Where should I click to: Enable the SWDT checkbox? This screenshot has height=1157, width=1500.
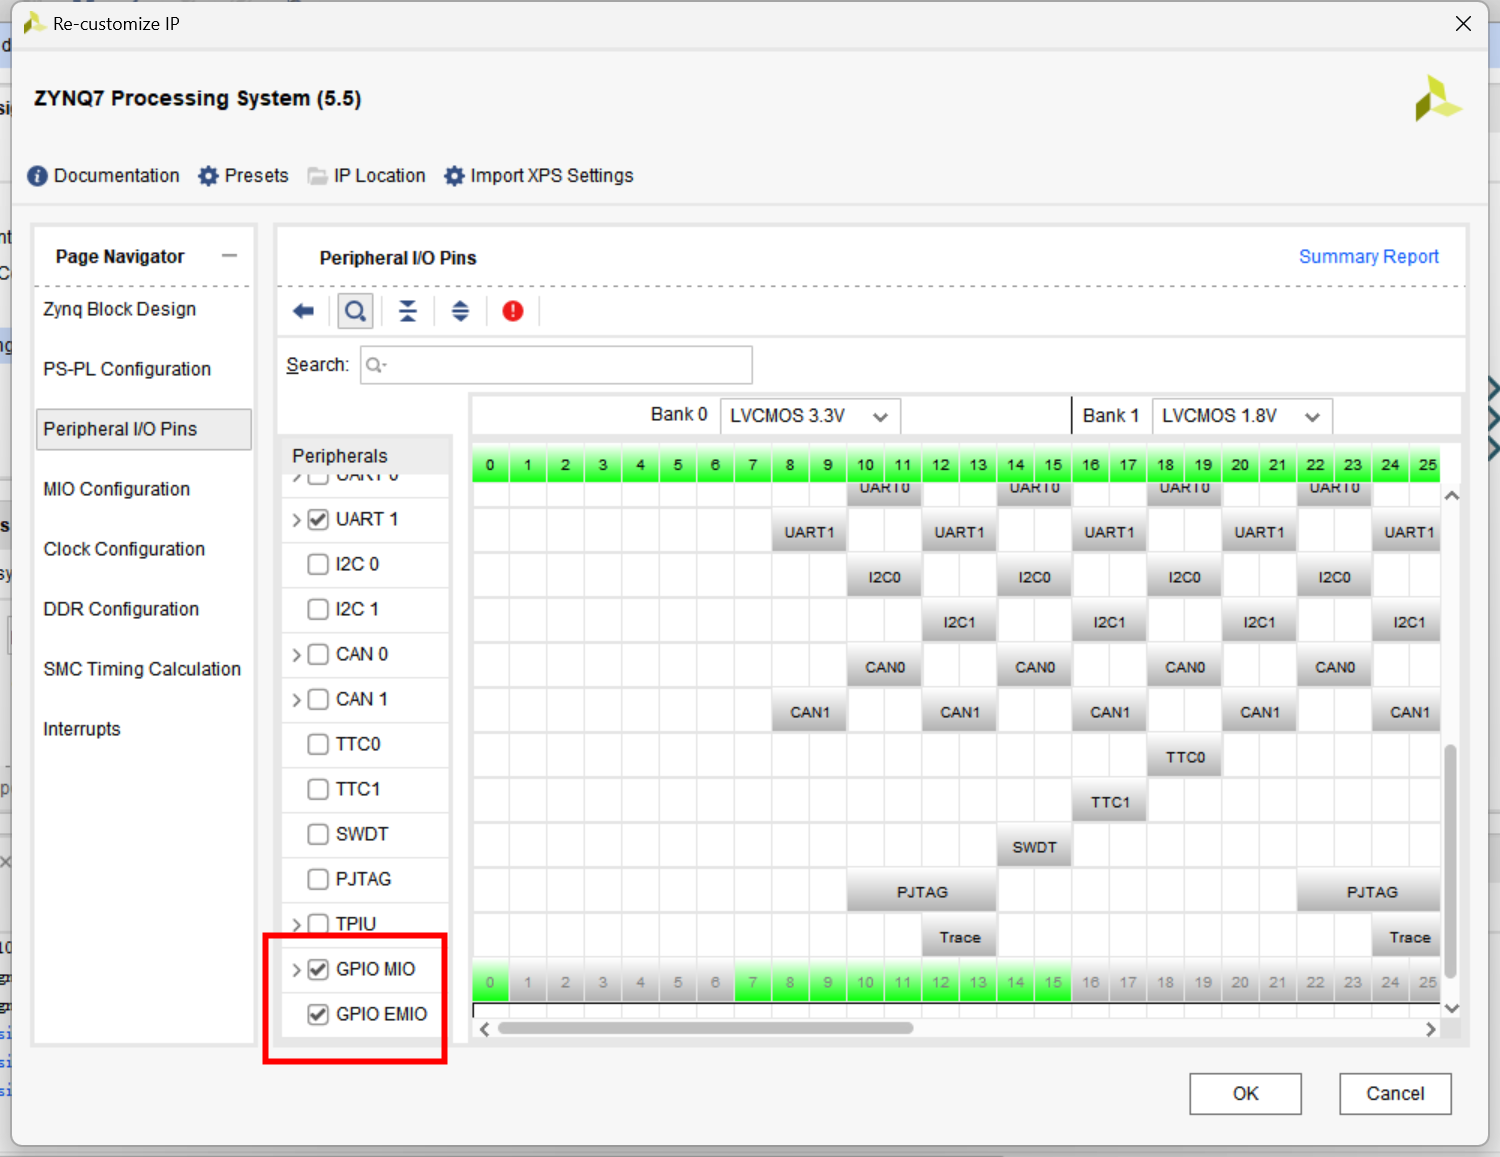[318, 834]
